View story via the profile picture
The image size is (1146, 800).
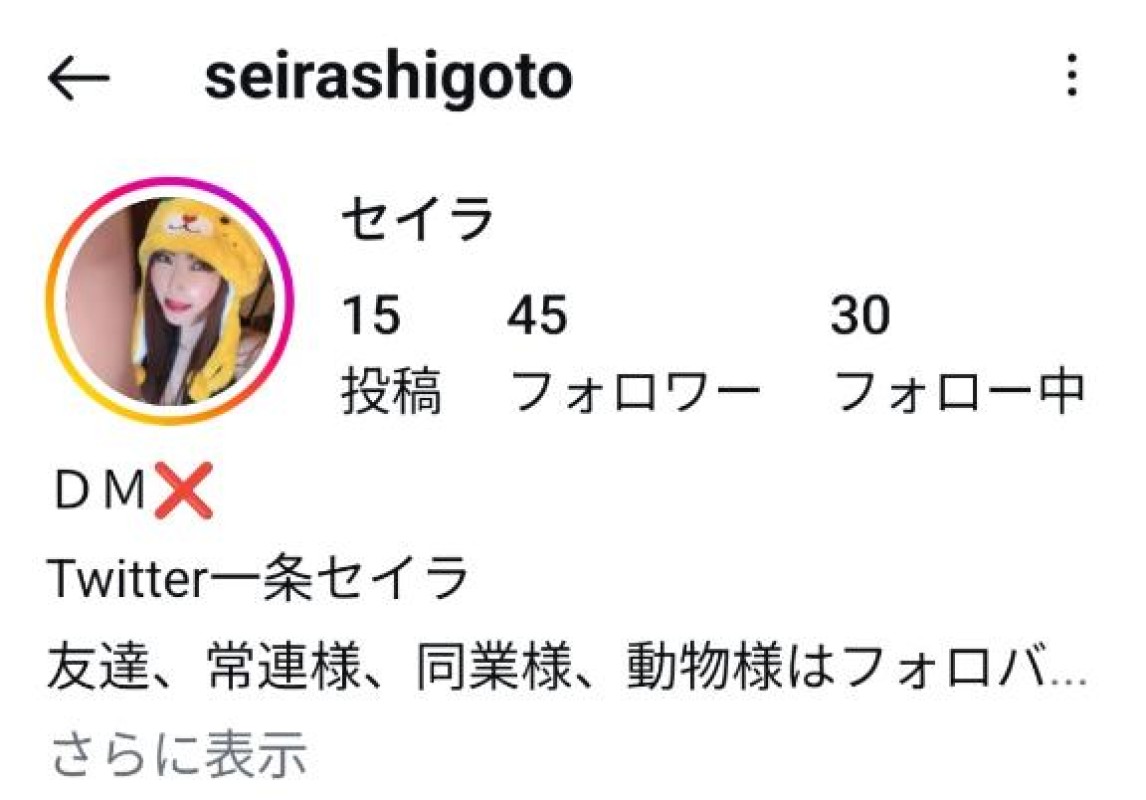coord(170,301)
